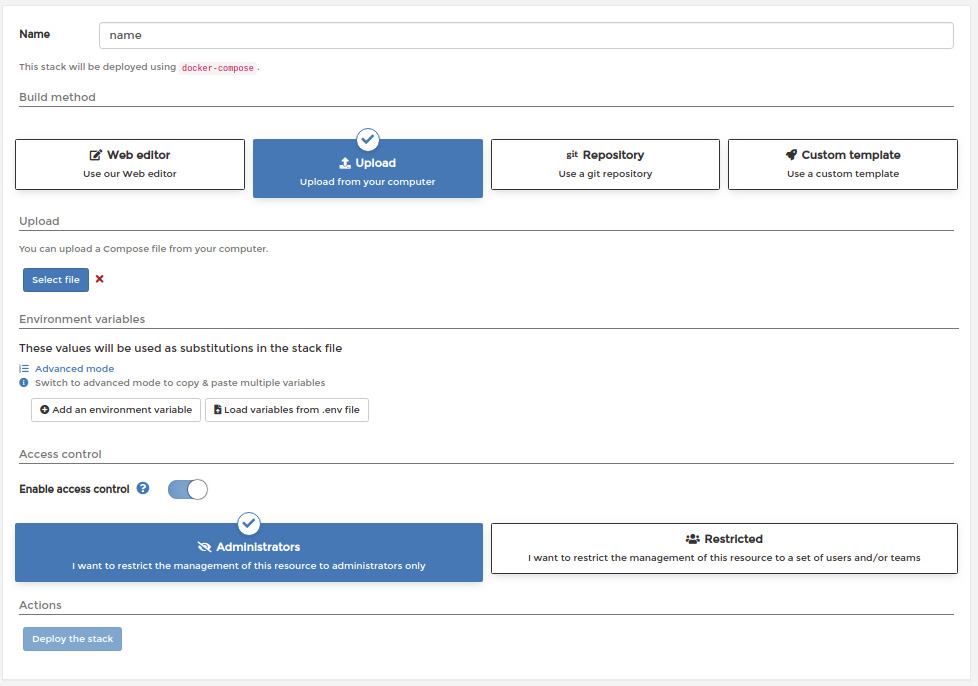This screenshot has width=978, height=686.
Task: Click the rocket icon on Custom template
Action: pyautogui.click(x=791, y=155)
